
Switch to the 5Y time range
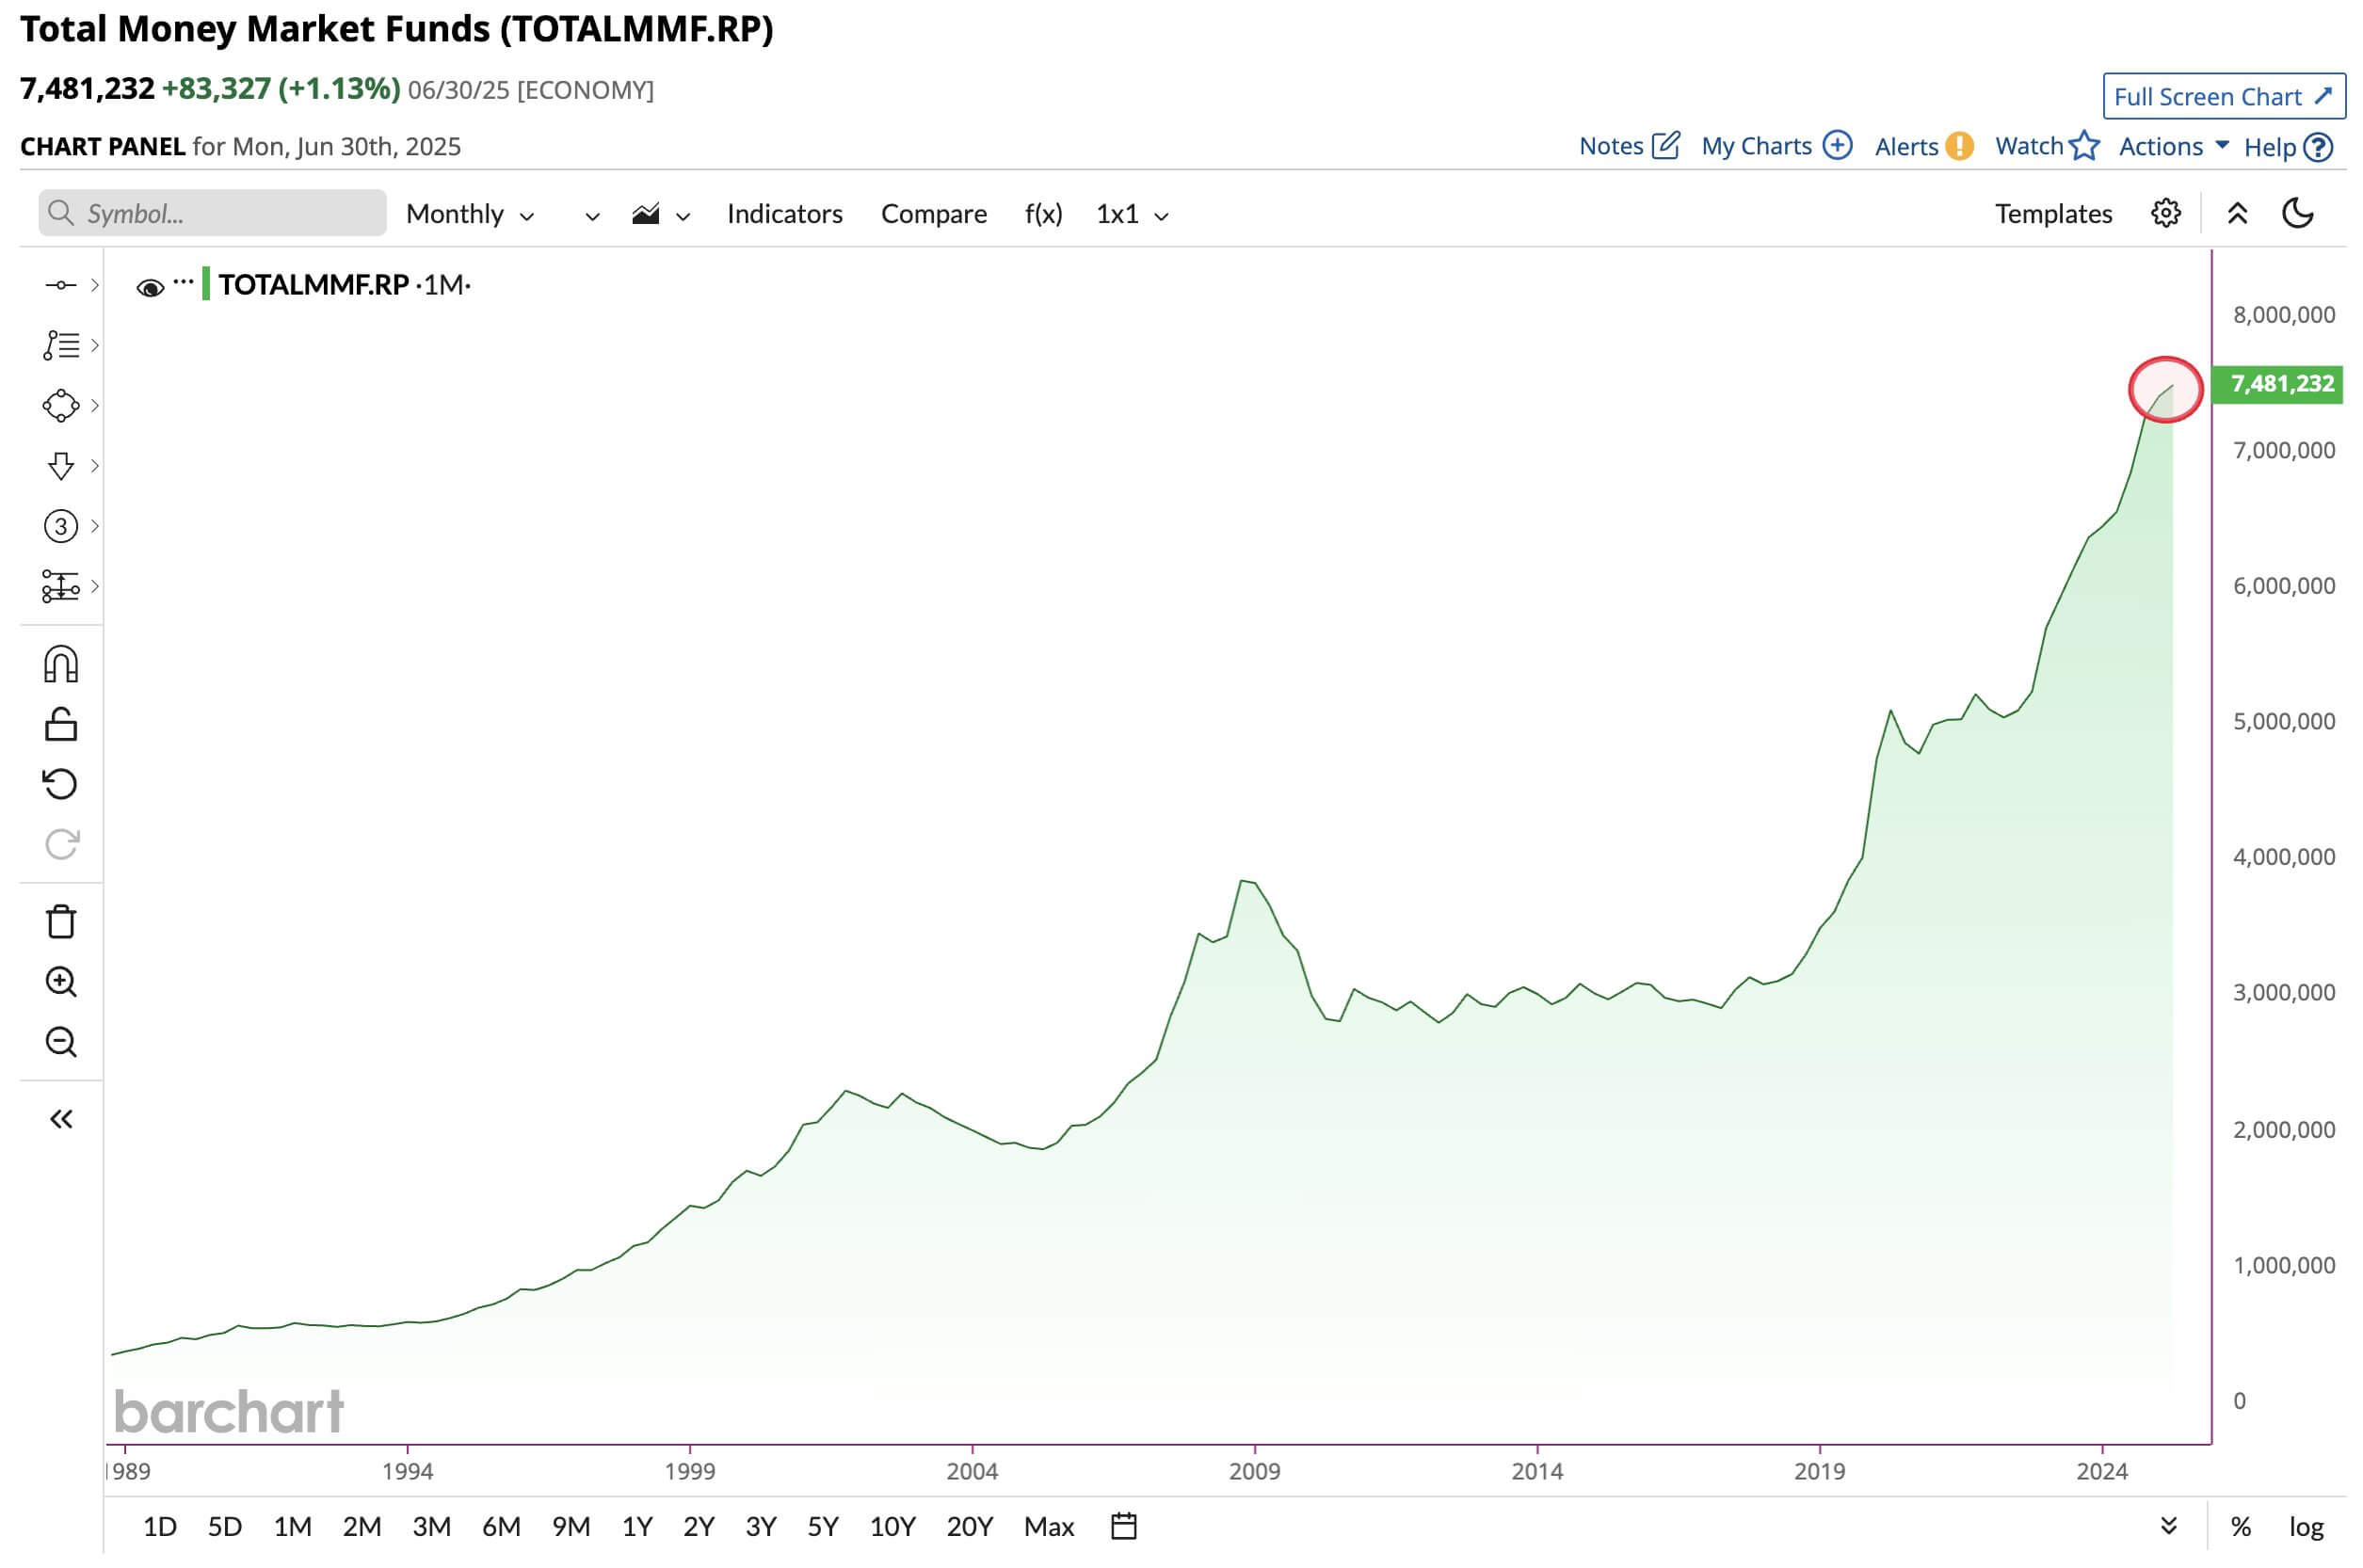coord(823,1527)
